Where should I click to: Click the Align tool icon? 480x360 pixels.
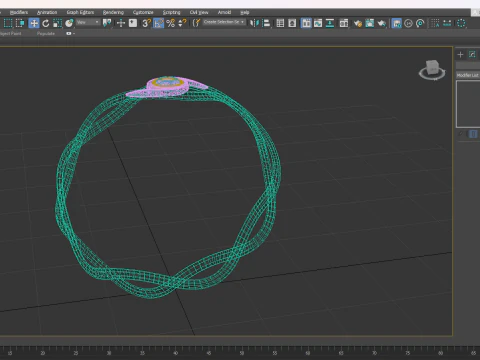tap(266, 23)
